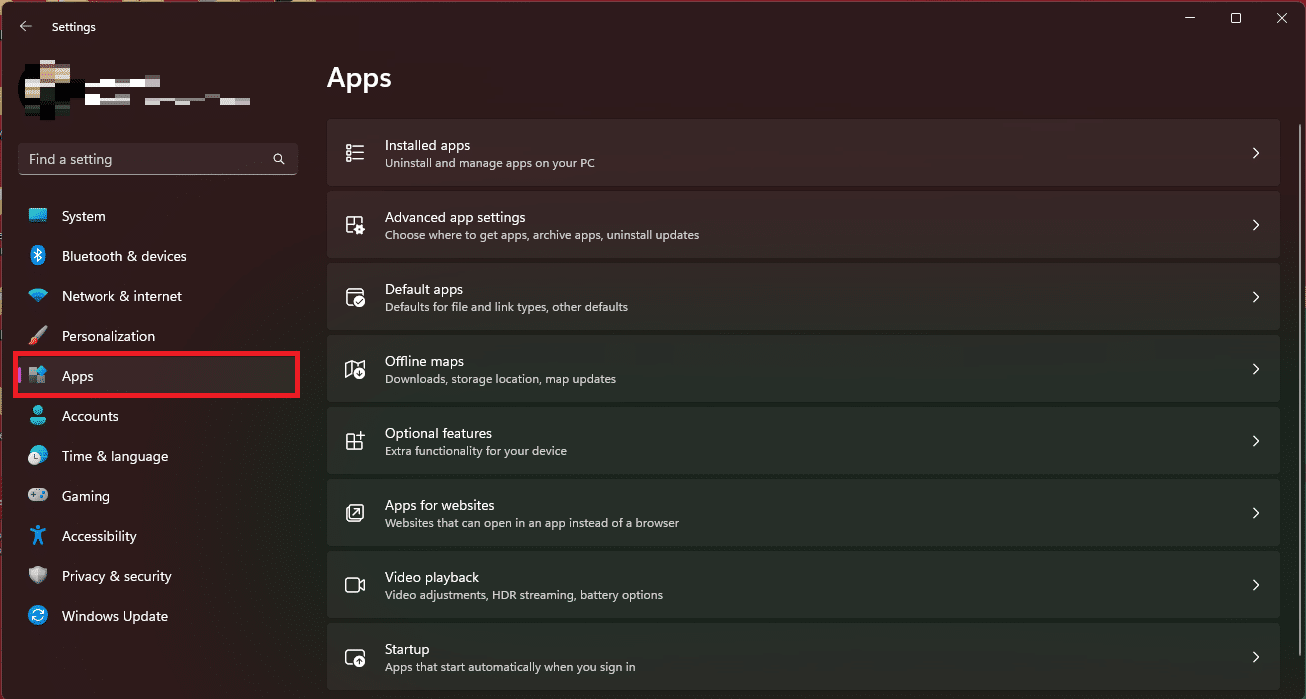
Task: Click the Video playback chevron arrow
Action: pos(1256,585)
